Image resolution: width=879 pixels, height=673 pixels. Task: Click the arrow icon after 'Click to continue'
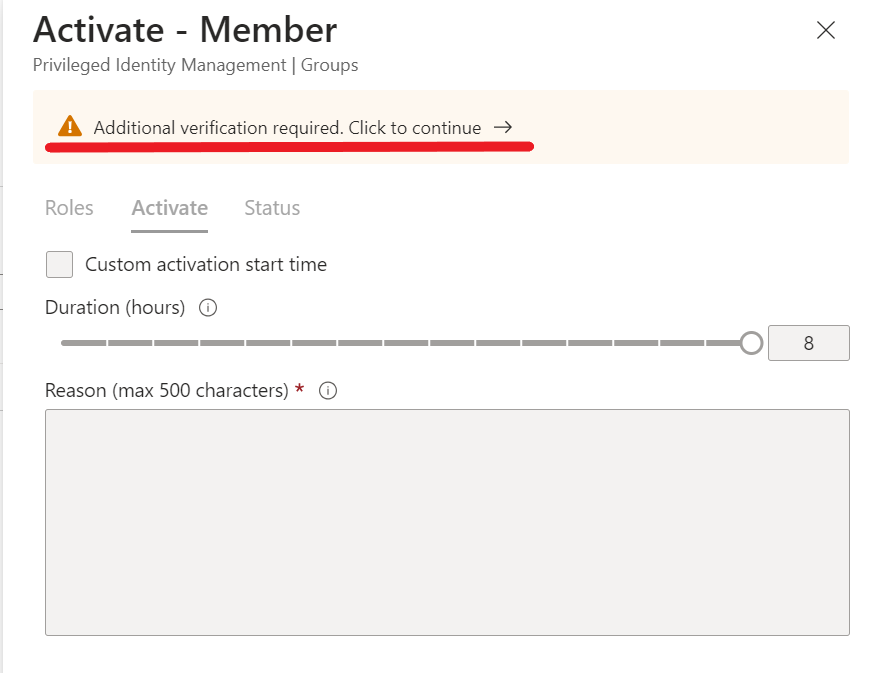click(x=503, y=128)
